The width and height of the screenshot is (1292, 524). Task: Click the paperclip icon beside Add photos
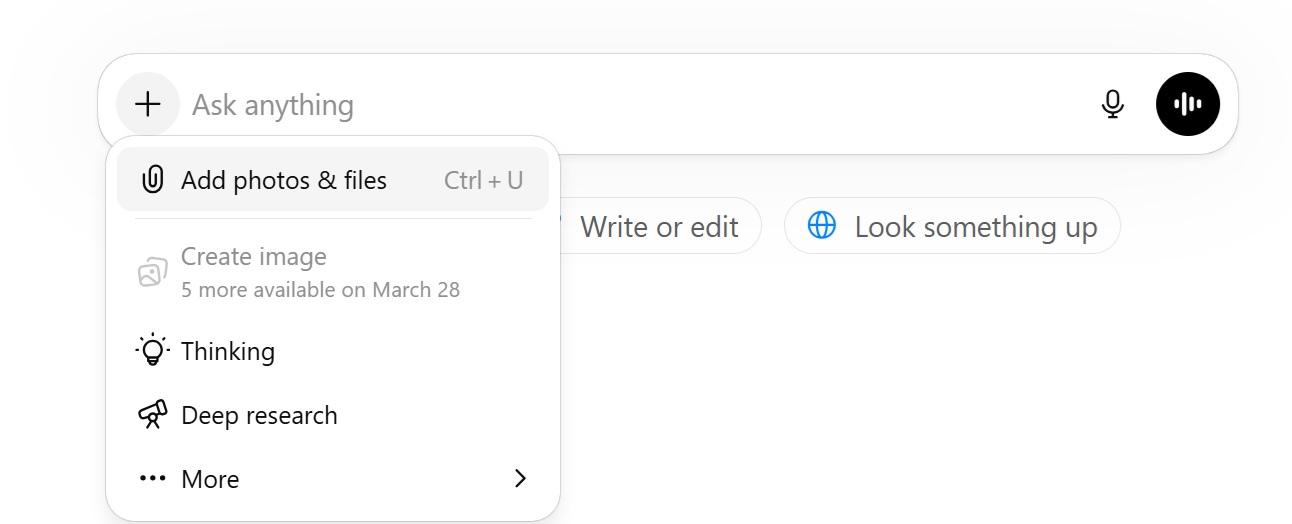coord(152,180)
